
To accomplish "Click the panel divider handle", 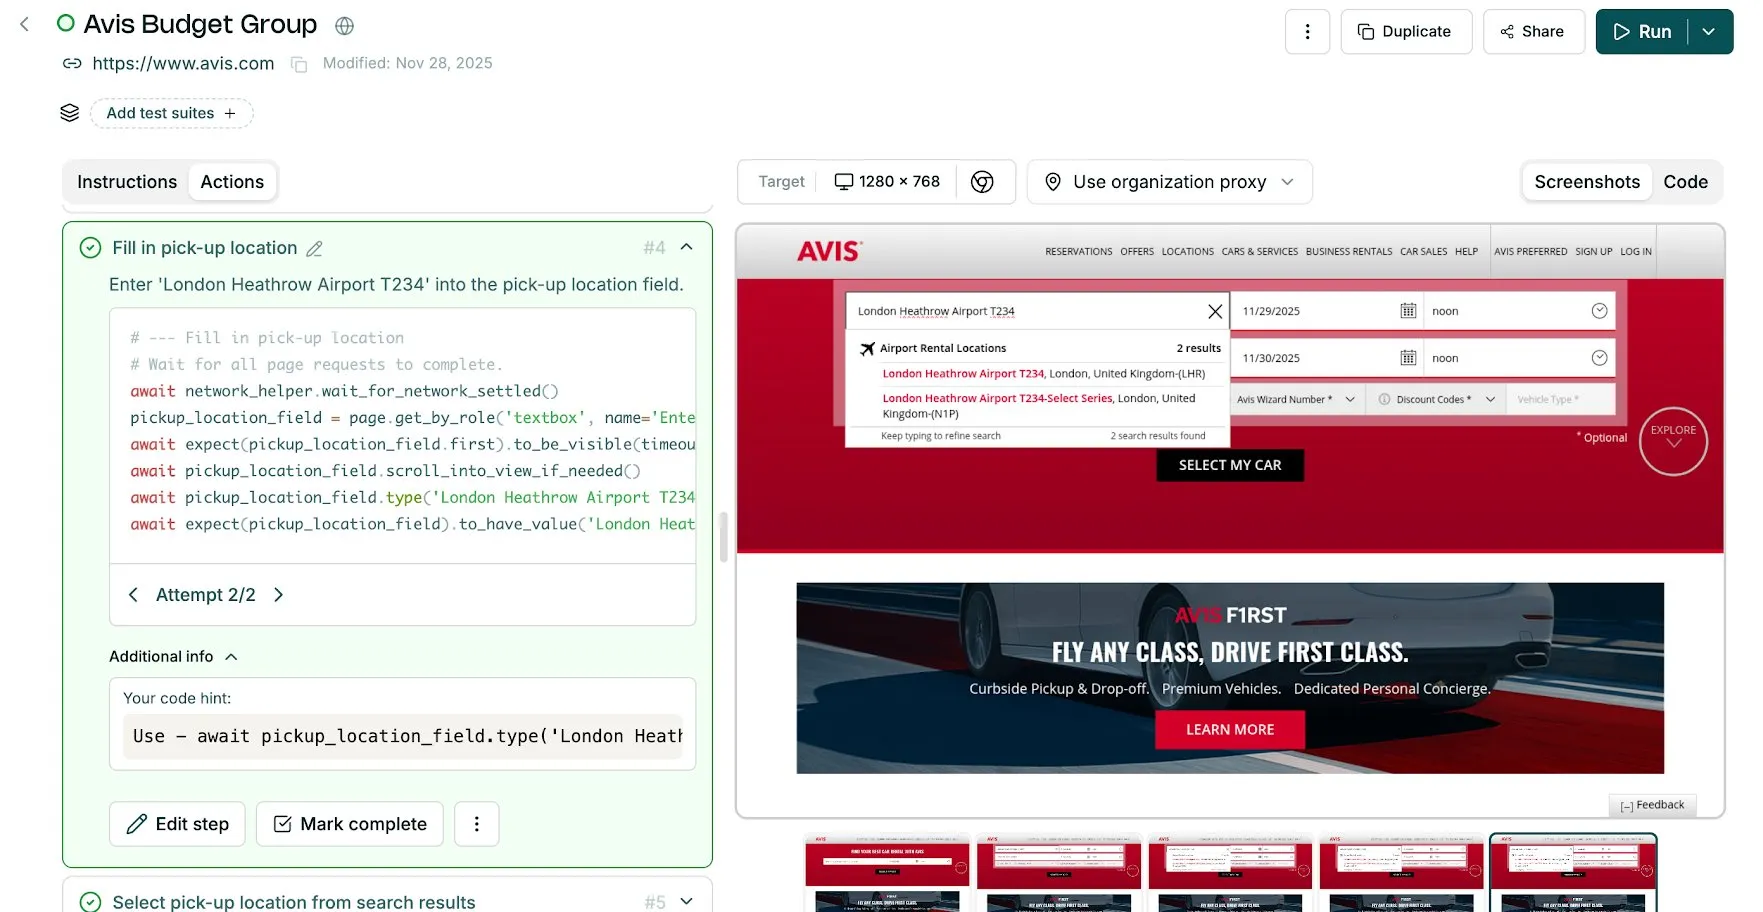I will [x=724, y=536].
